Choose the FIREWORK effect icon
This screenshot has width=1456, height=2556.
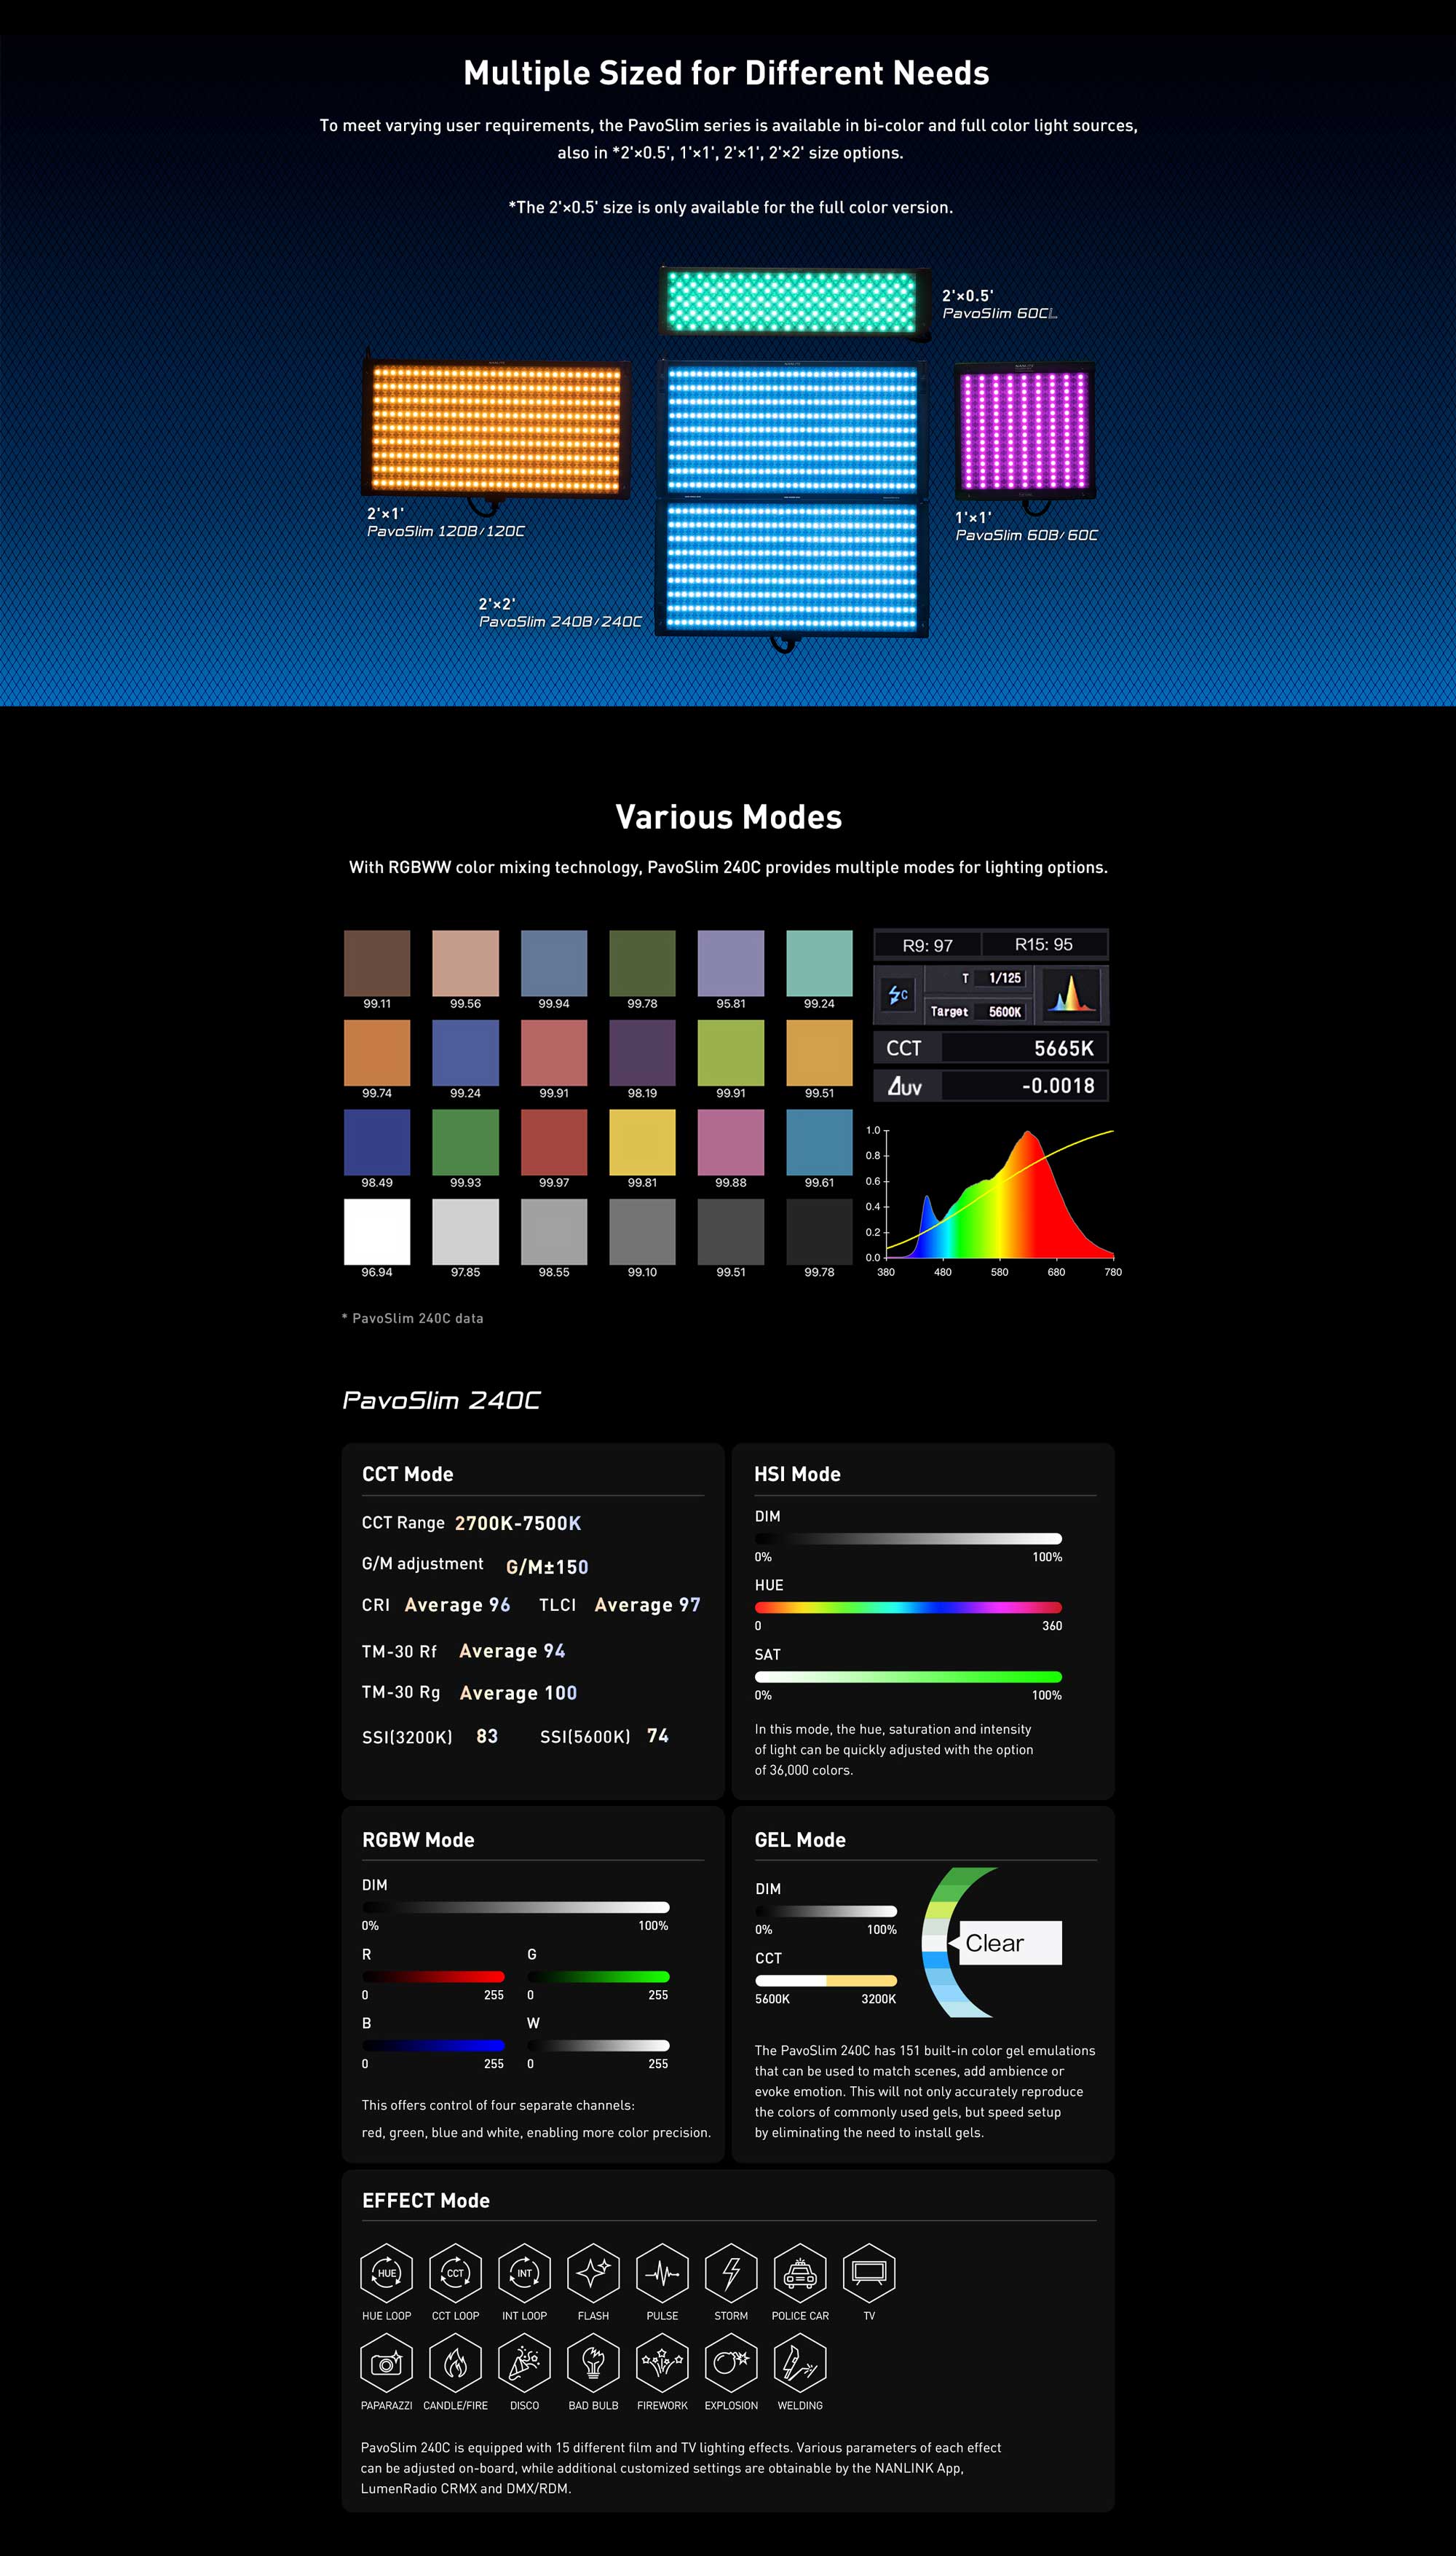(662, 2362)
